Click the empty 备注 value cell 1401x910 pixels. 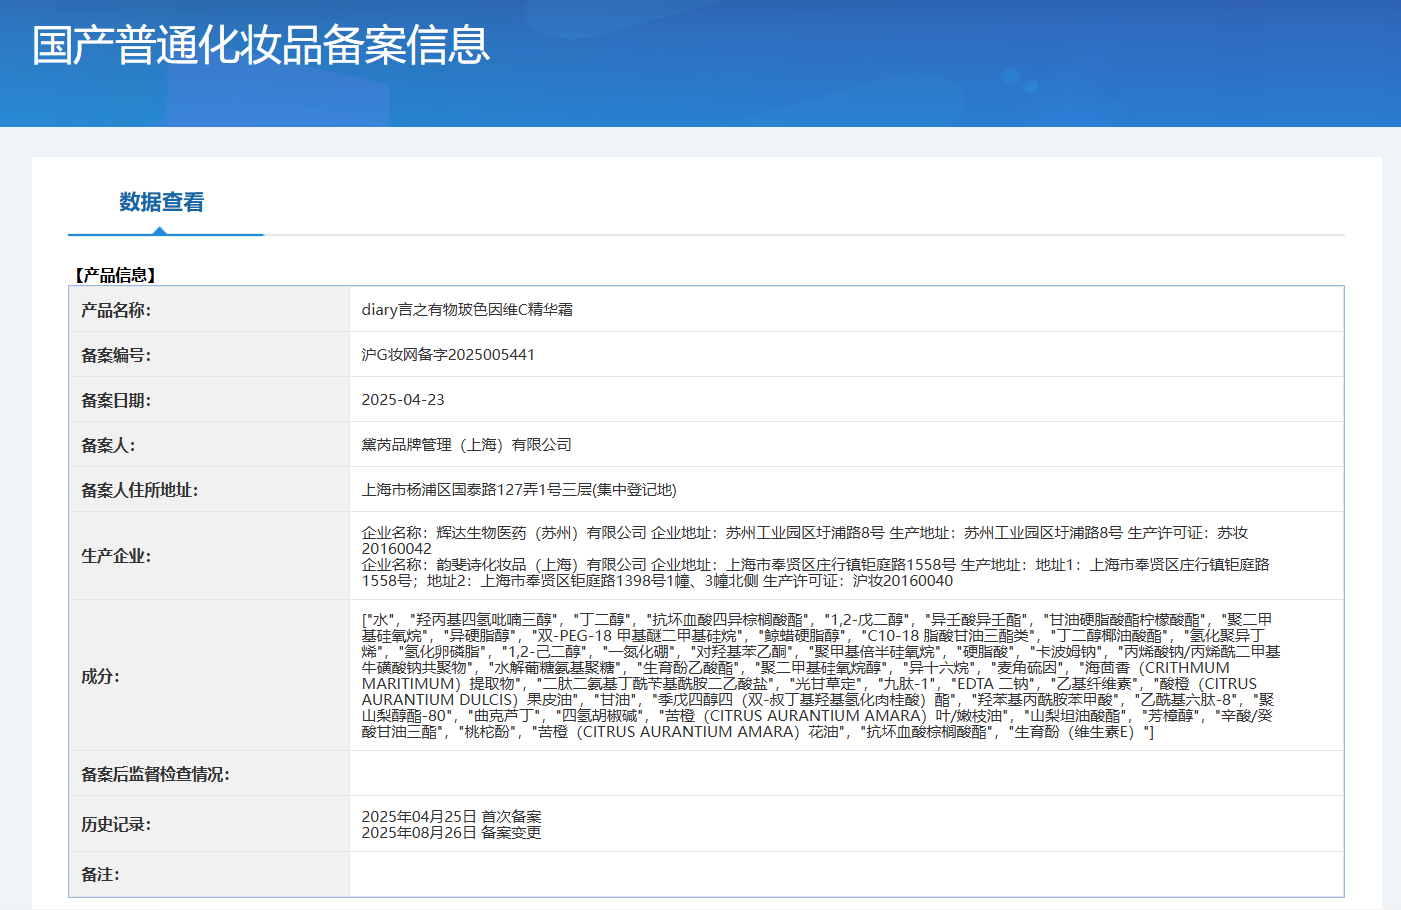(x=845, y=874)
